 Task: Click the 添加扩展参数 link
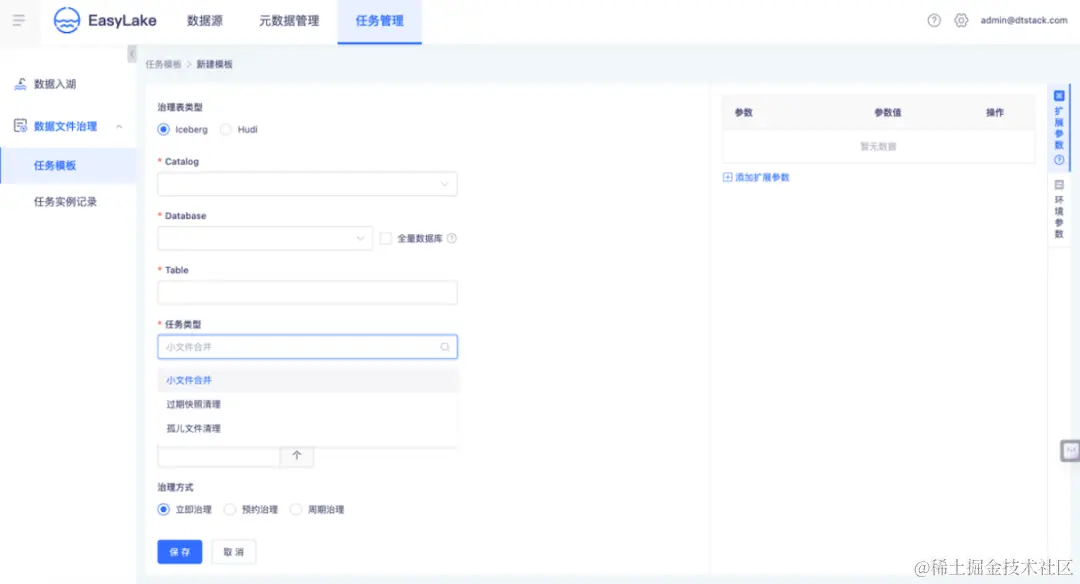point(756,175)
